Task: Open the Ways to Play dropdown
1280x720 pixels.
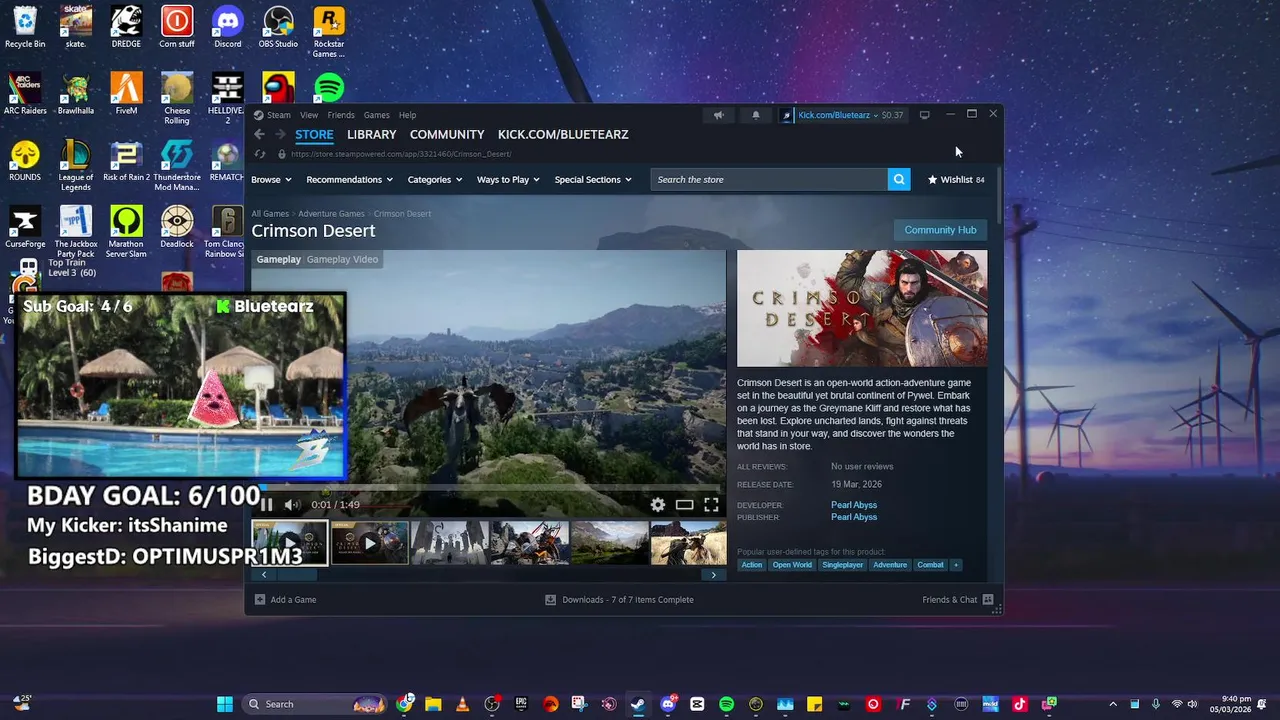Action: (x=508, y=180)
